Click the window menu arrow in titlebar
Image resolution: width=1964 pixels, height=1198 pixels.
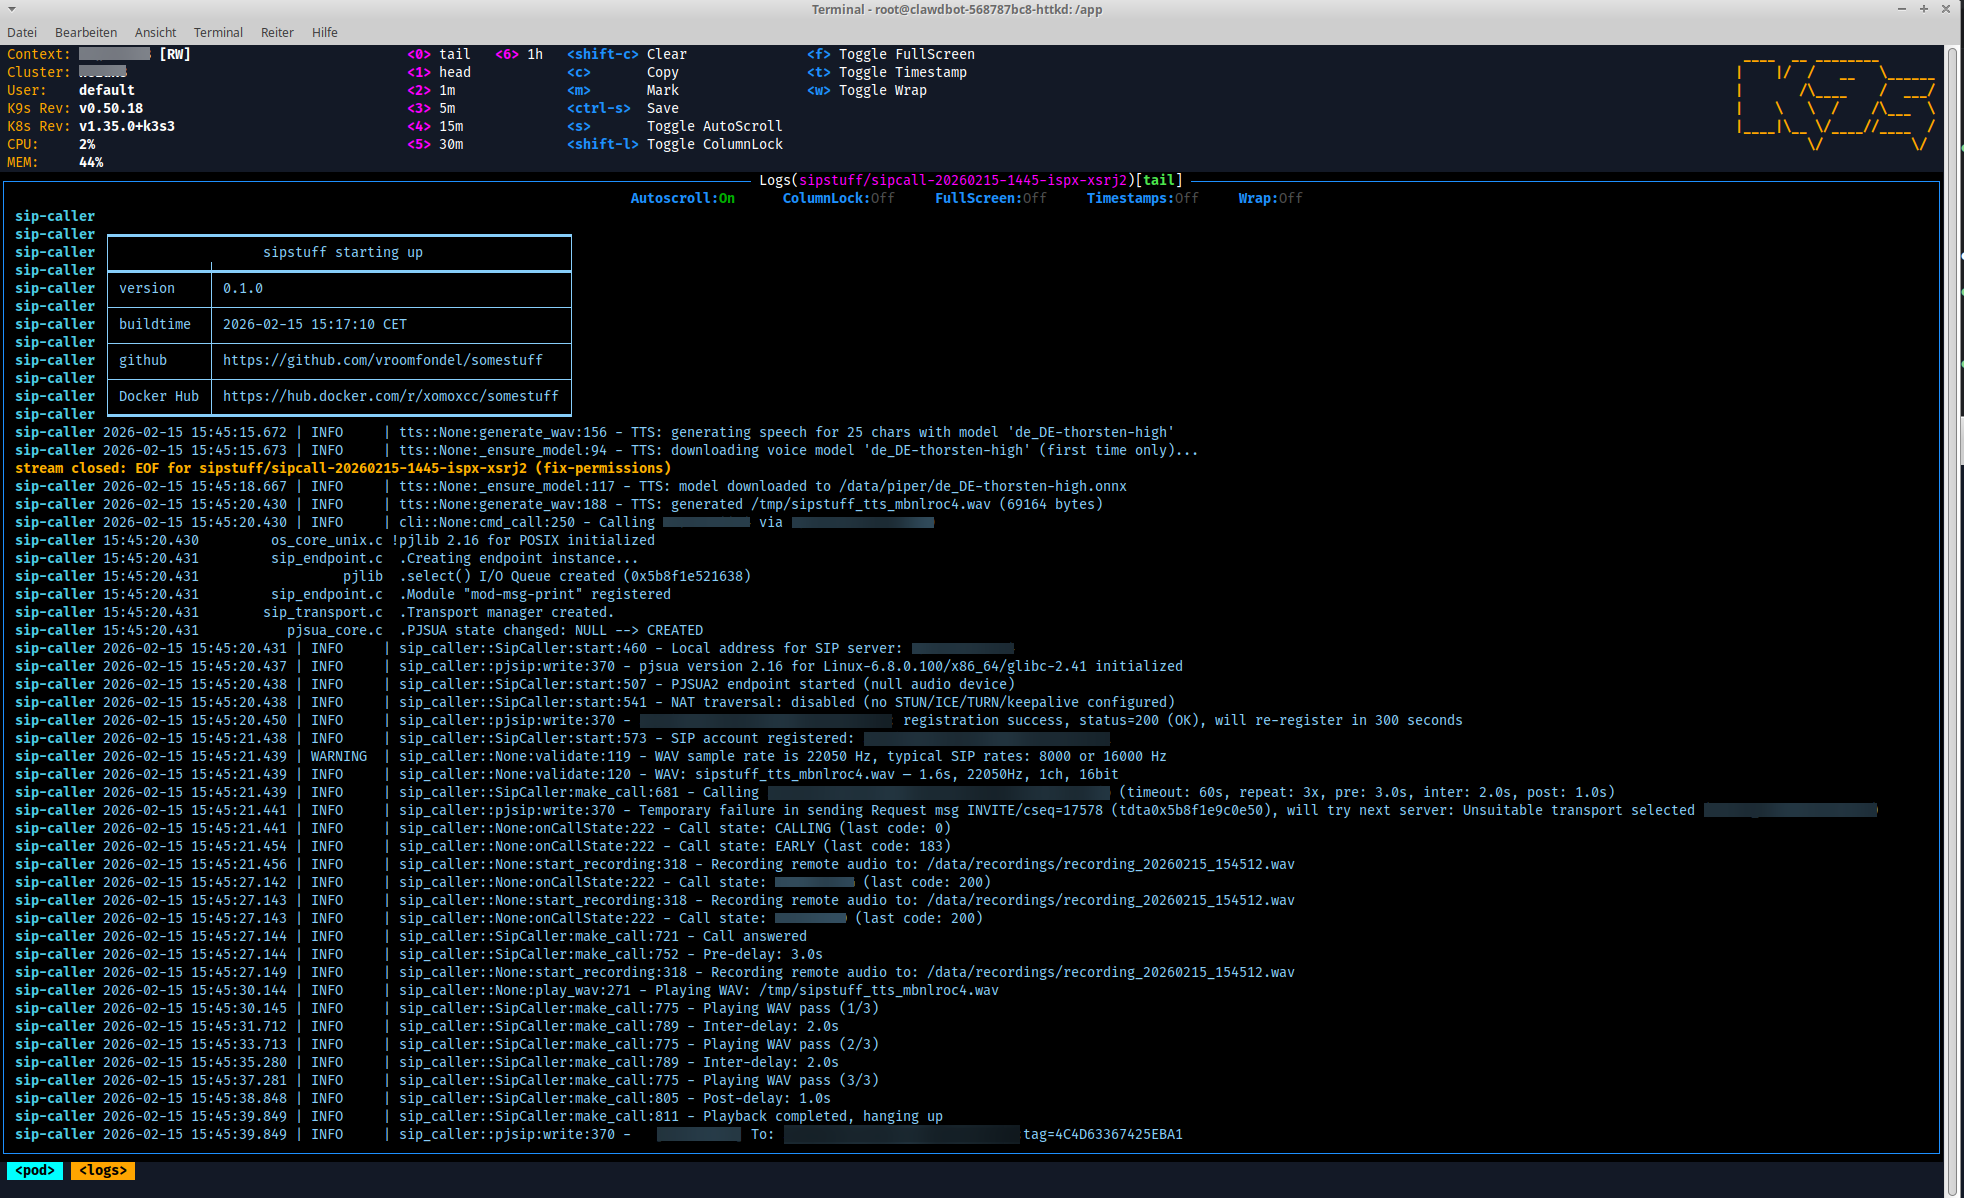click(12, 9)
